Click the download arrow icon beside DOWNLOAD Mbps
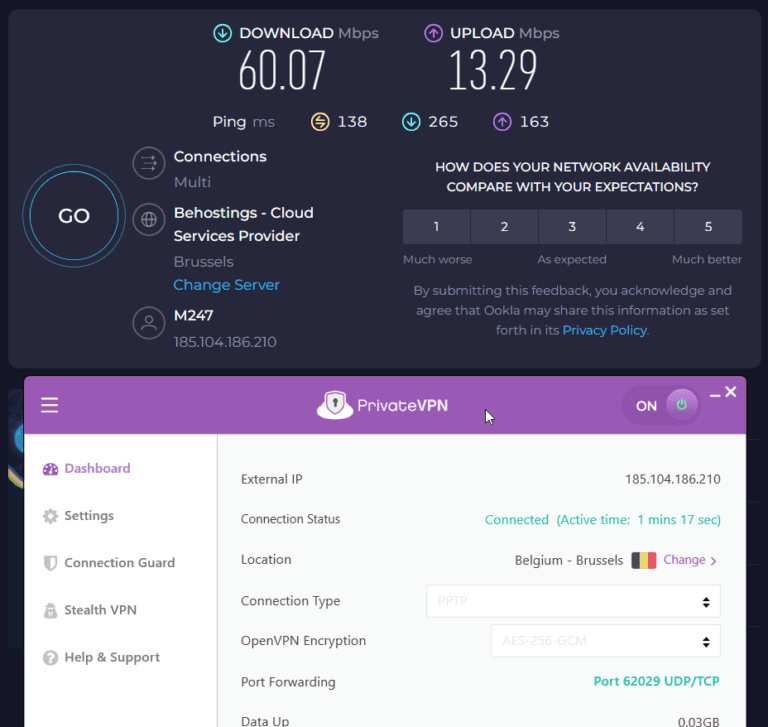768x727 pixels. [x=222, y=33]
